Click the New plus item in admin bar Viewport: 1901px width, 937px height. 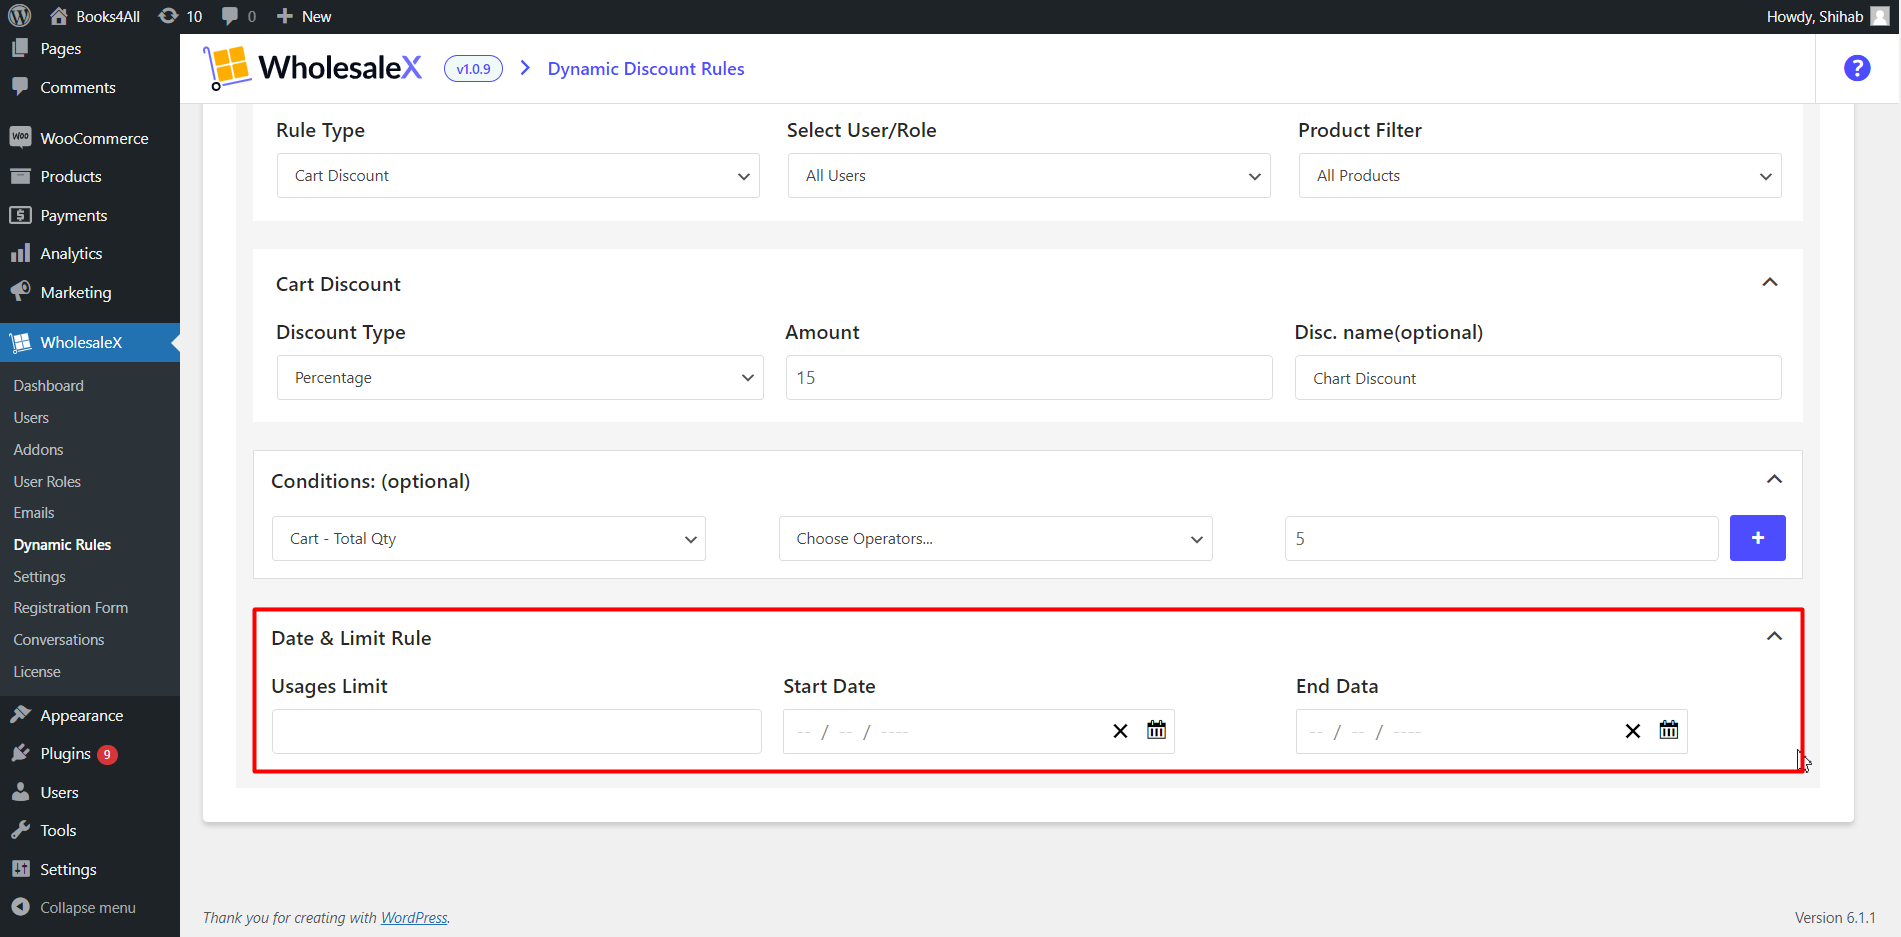tap(304, 16)
